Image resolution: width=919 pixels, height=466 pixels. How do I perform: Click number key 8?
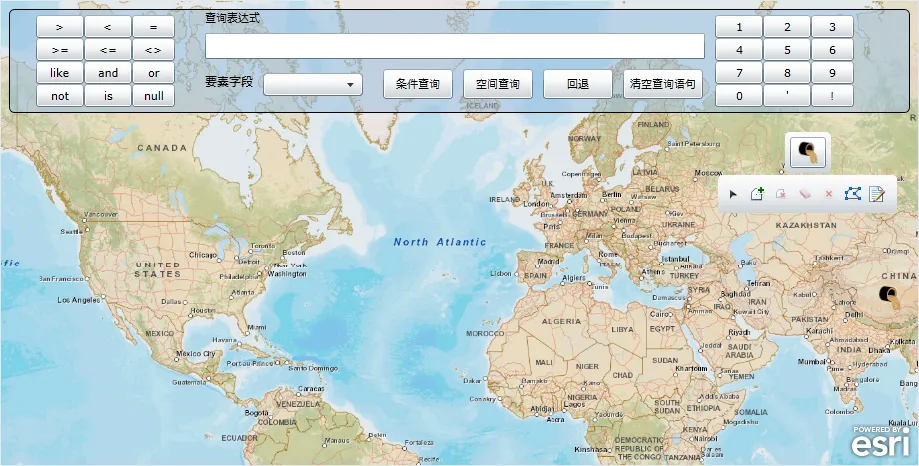pyautogui.click(x=787, y=73)
